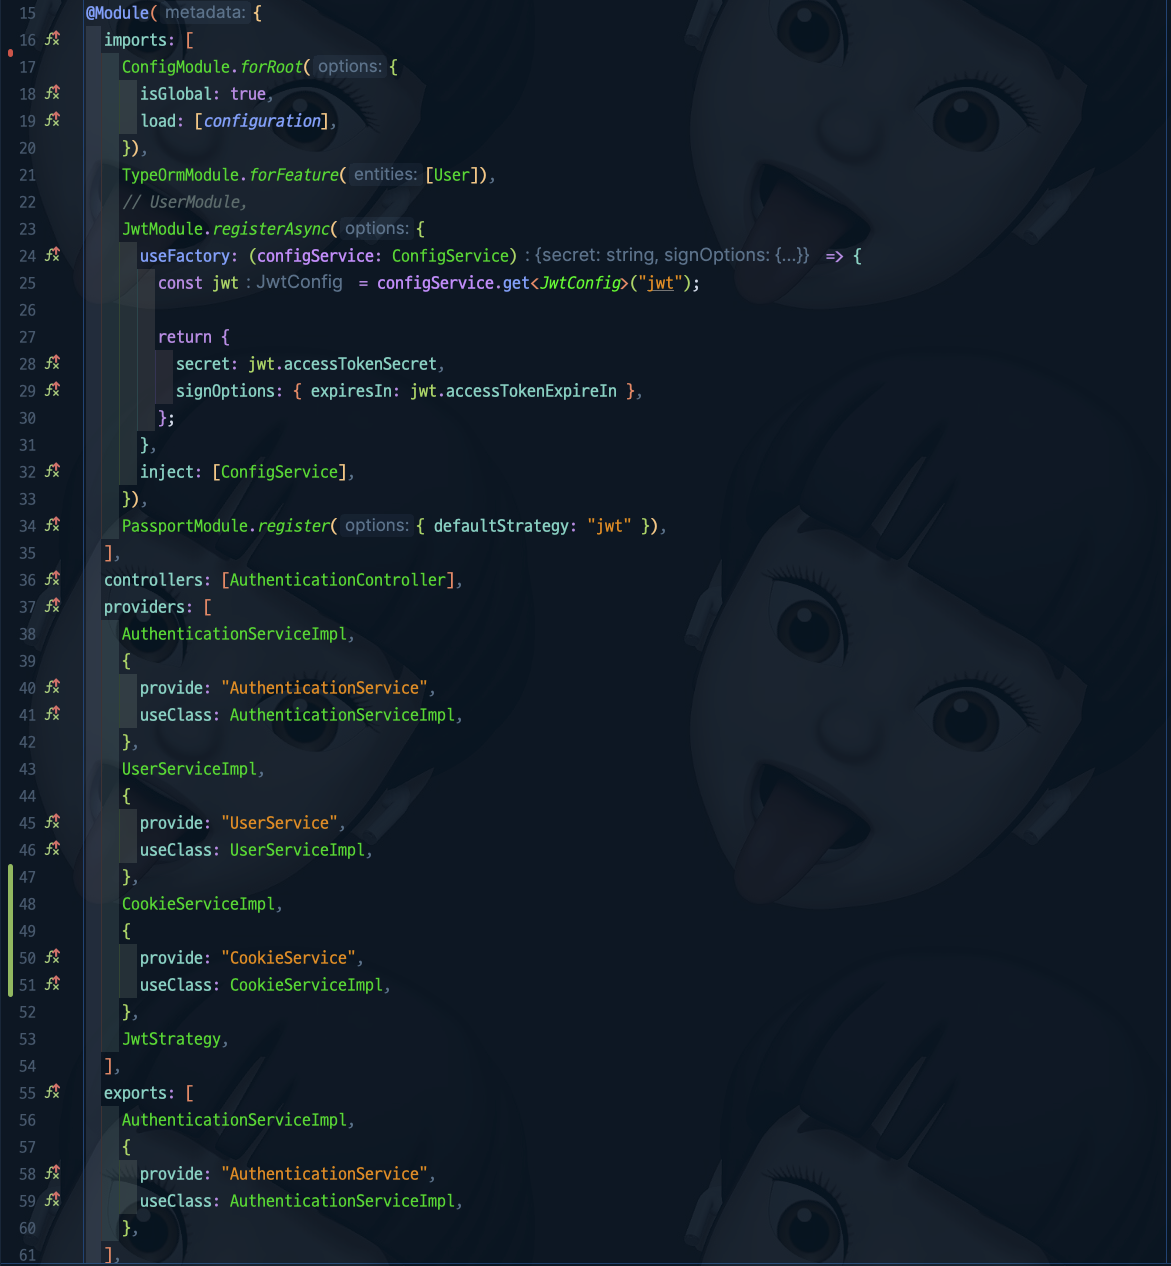Click the "jwt" string in configService.get call
This screenshot has height=1266, width=1171.
tap(660, 283)
